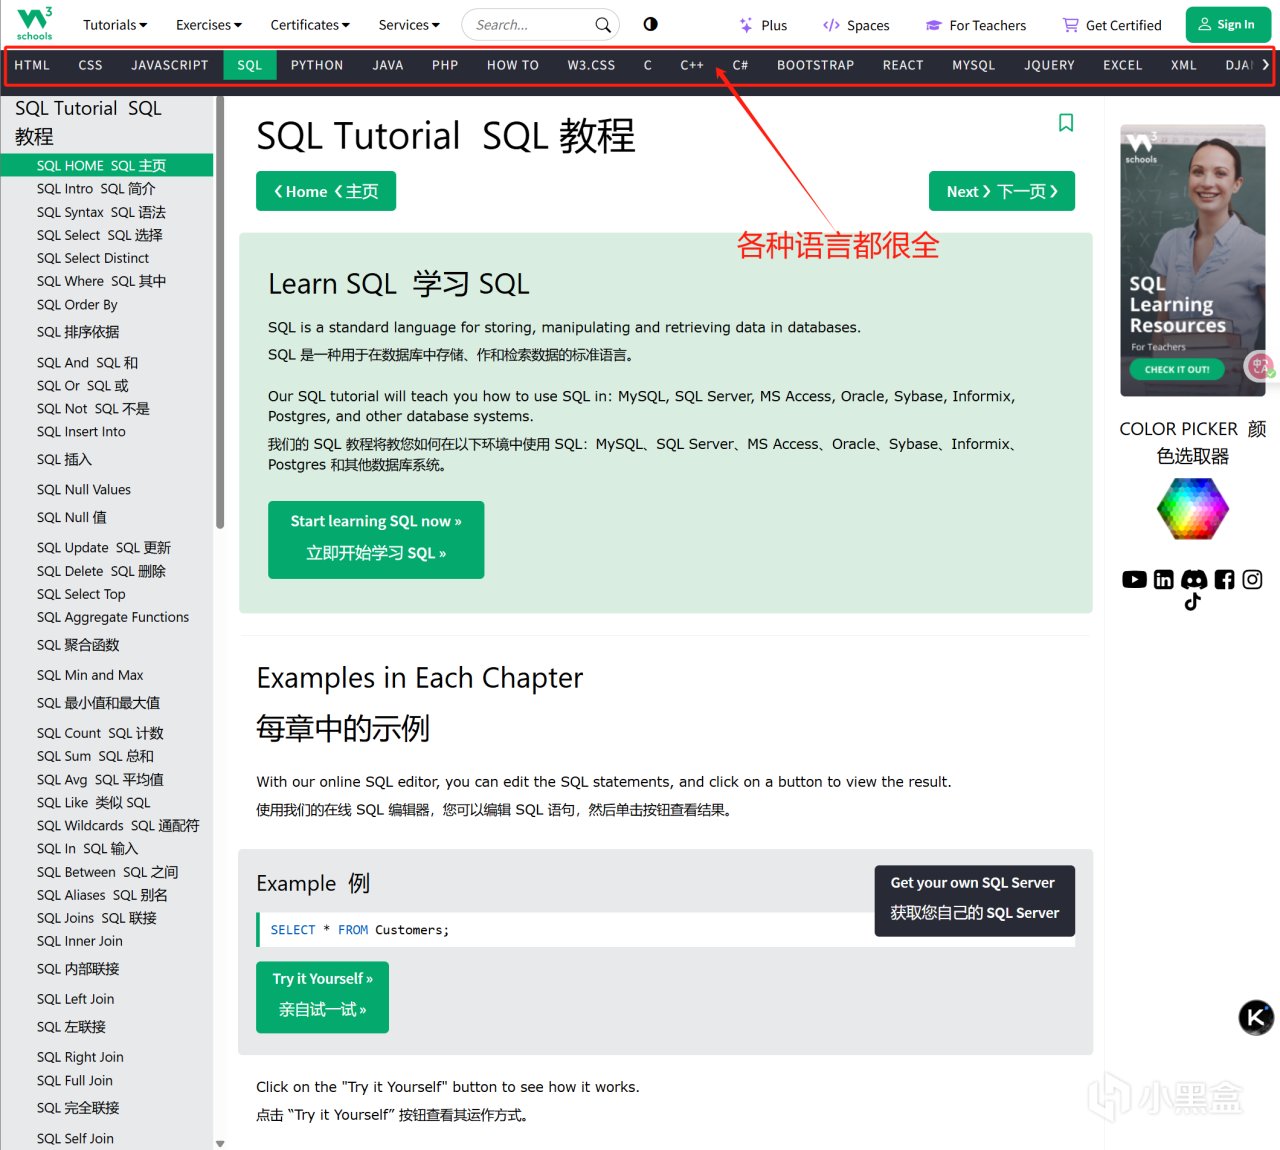Screen dimensions: 1280x1150
Task: Click Get your own SQL Server button
Action: point(975,901)
